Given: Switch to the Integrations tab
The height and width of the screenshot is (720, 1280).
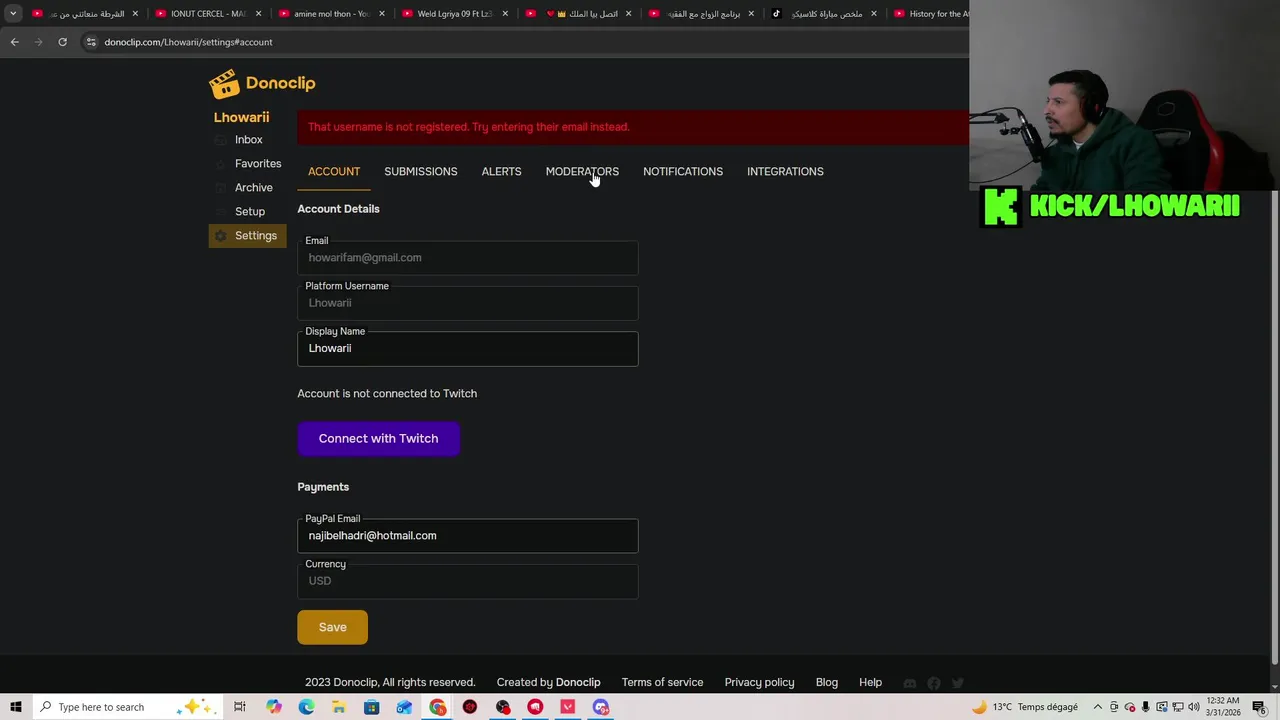Looking at the screenshot, I should point(785,172).
